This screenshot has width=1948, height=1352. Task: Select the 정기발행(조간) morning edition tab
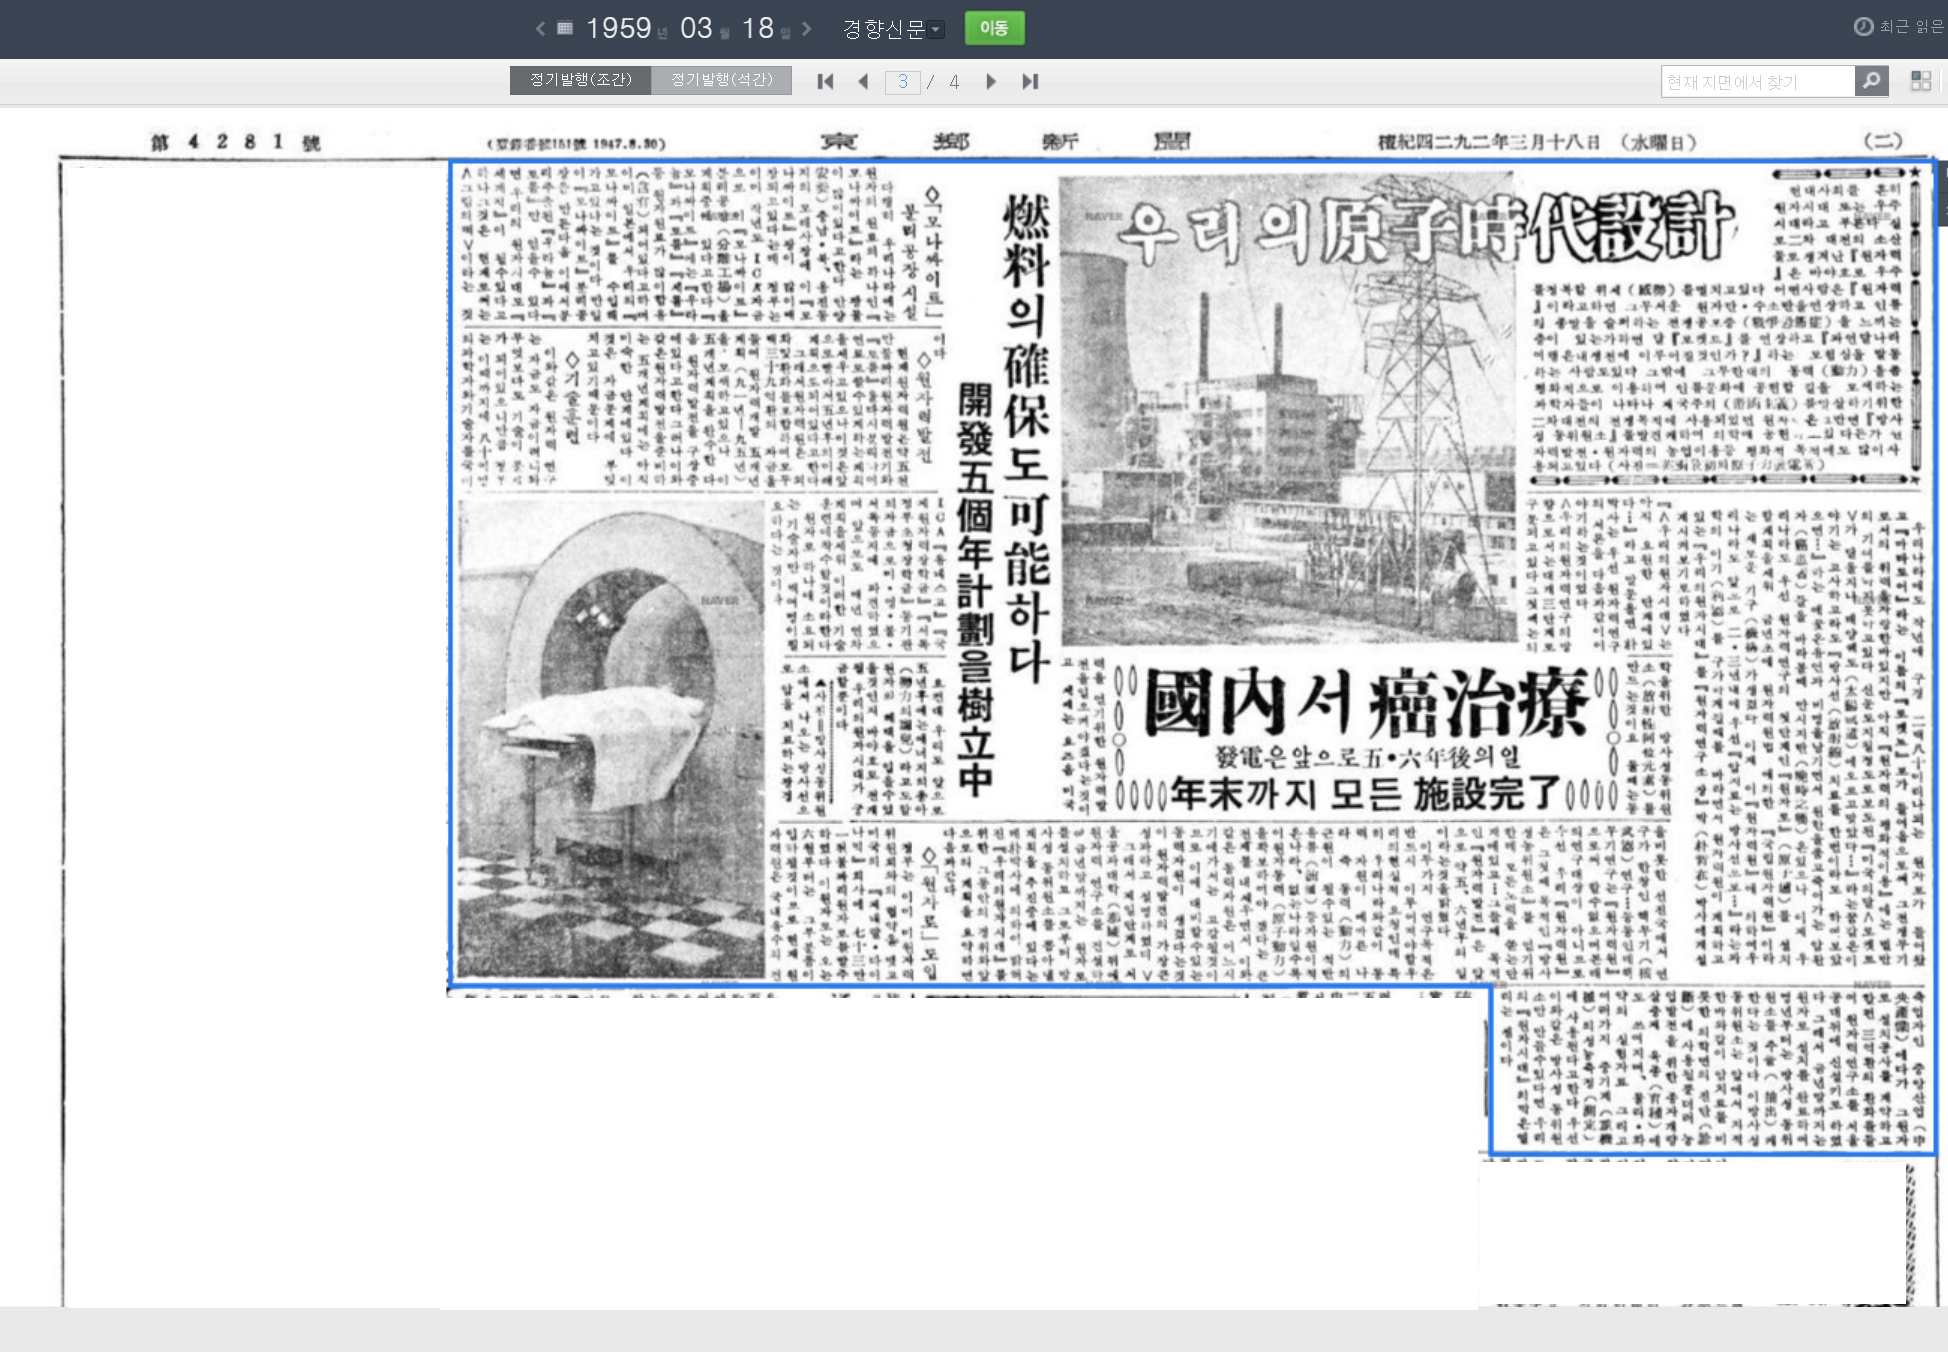580,80
